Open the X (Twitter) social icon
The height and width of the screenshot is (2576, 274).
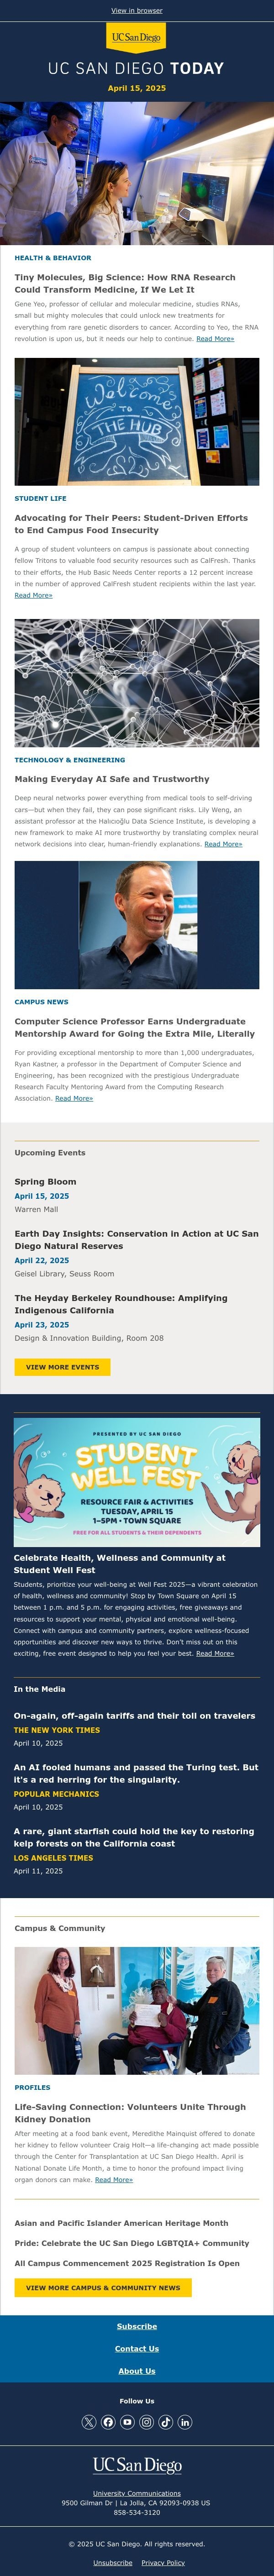pyautogui.click(x=89, y=2422)
